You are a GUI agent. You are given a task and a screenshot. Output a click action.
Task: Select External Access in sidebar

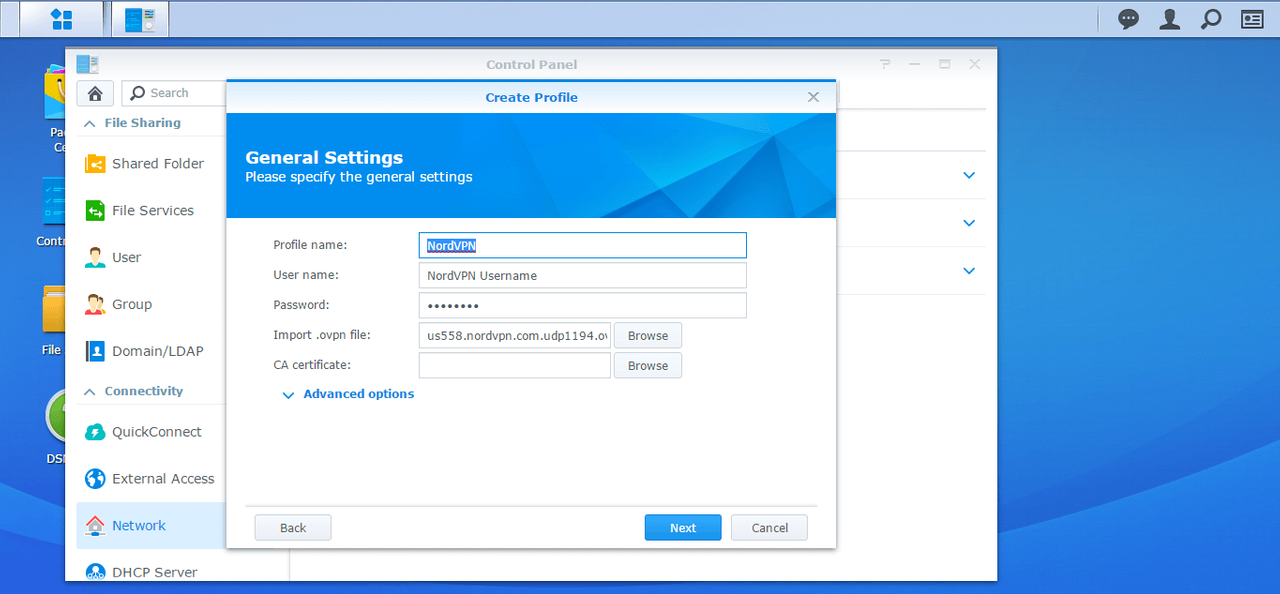[152, 479]
